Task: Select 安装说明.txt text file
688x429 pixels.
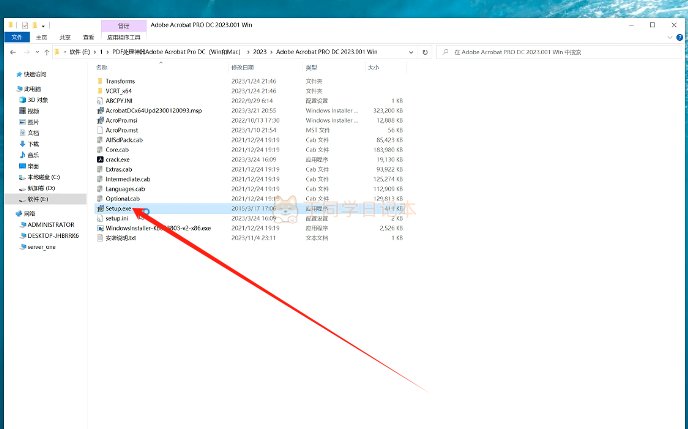Action: click(x=120, y=238)
